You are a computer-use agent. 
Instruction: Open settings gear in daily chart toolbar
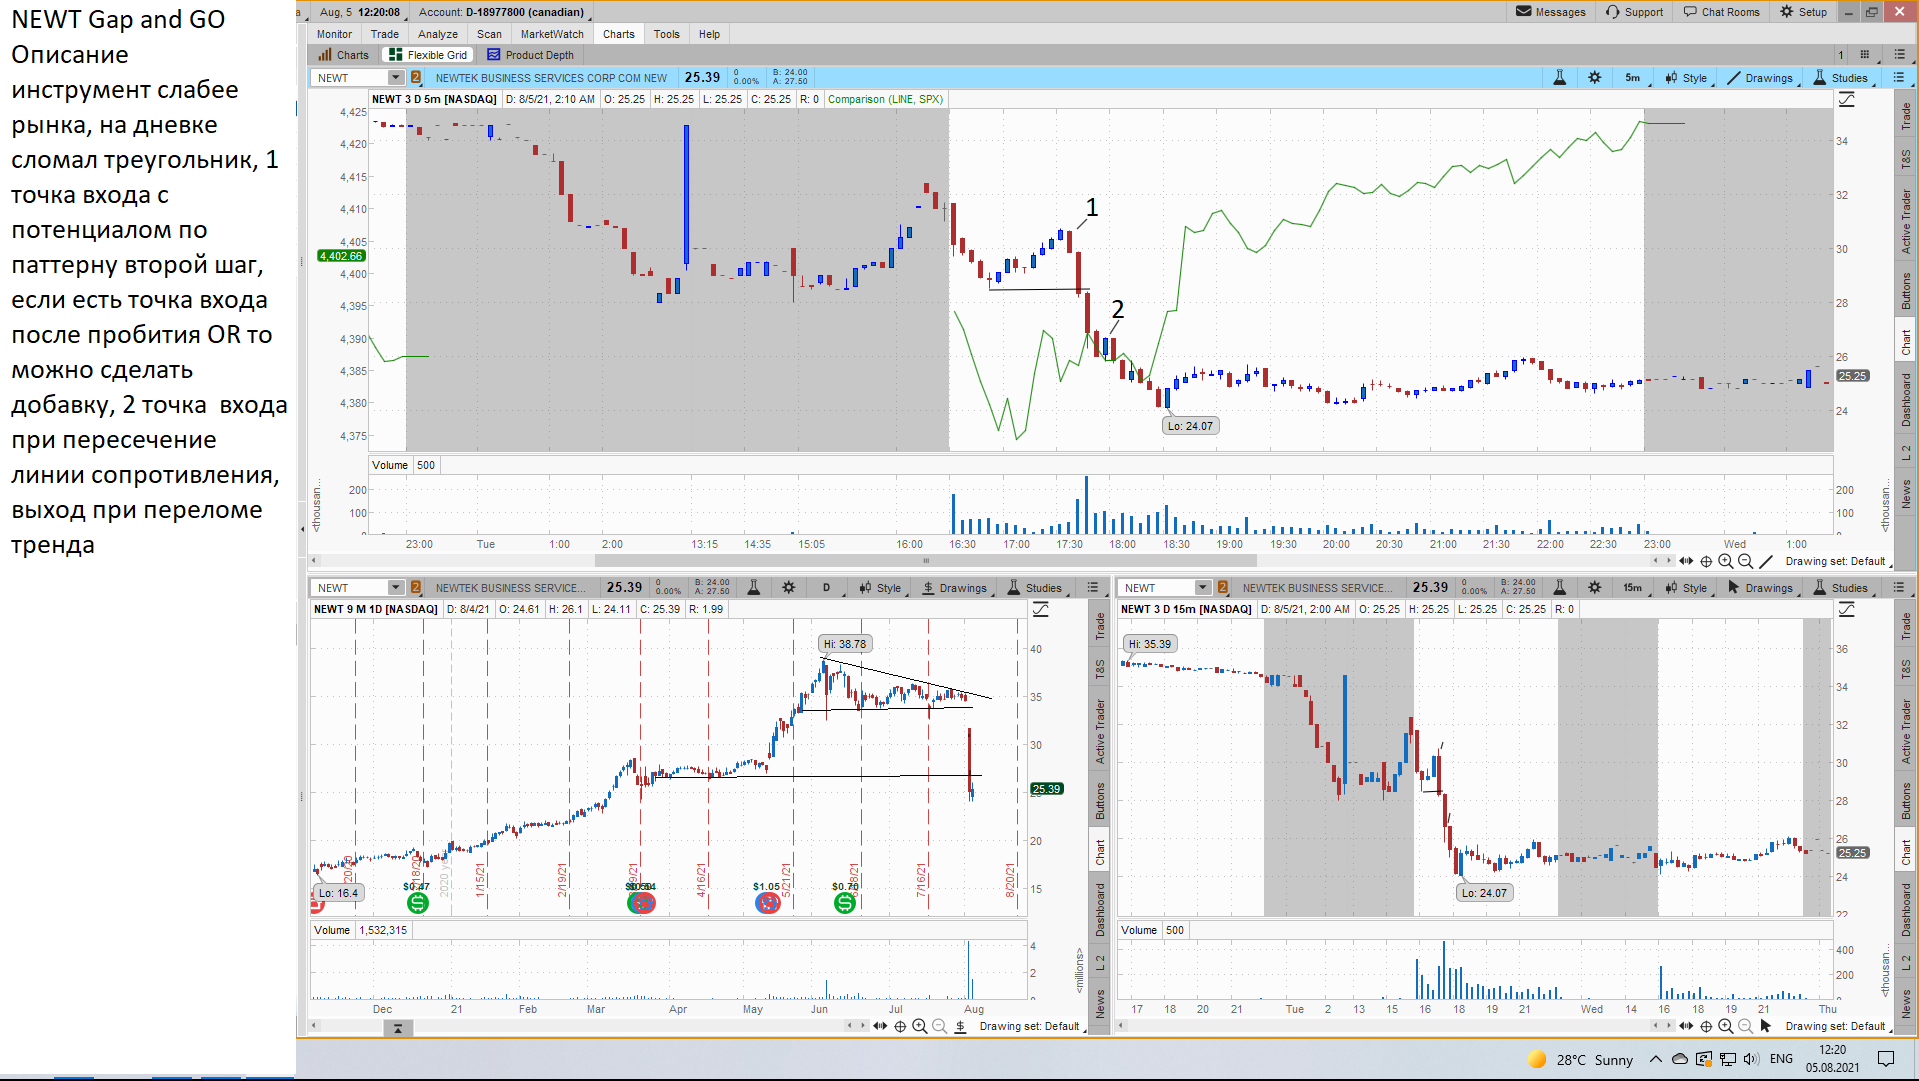[788, 588]
